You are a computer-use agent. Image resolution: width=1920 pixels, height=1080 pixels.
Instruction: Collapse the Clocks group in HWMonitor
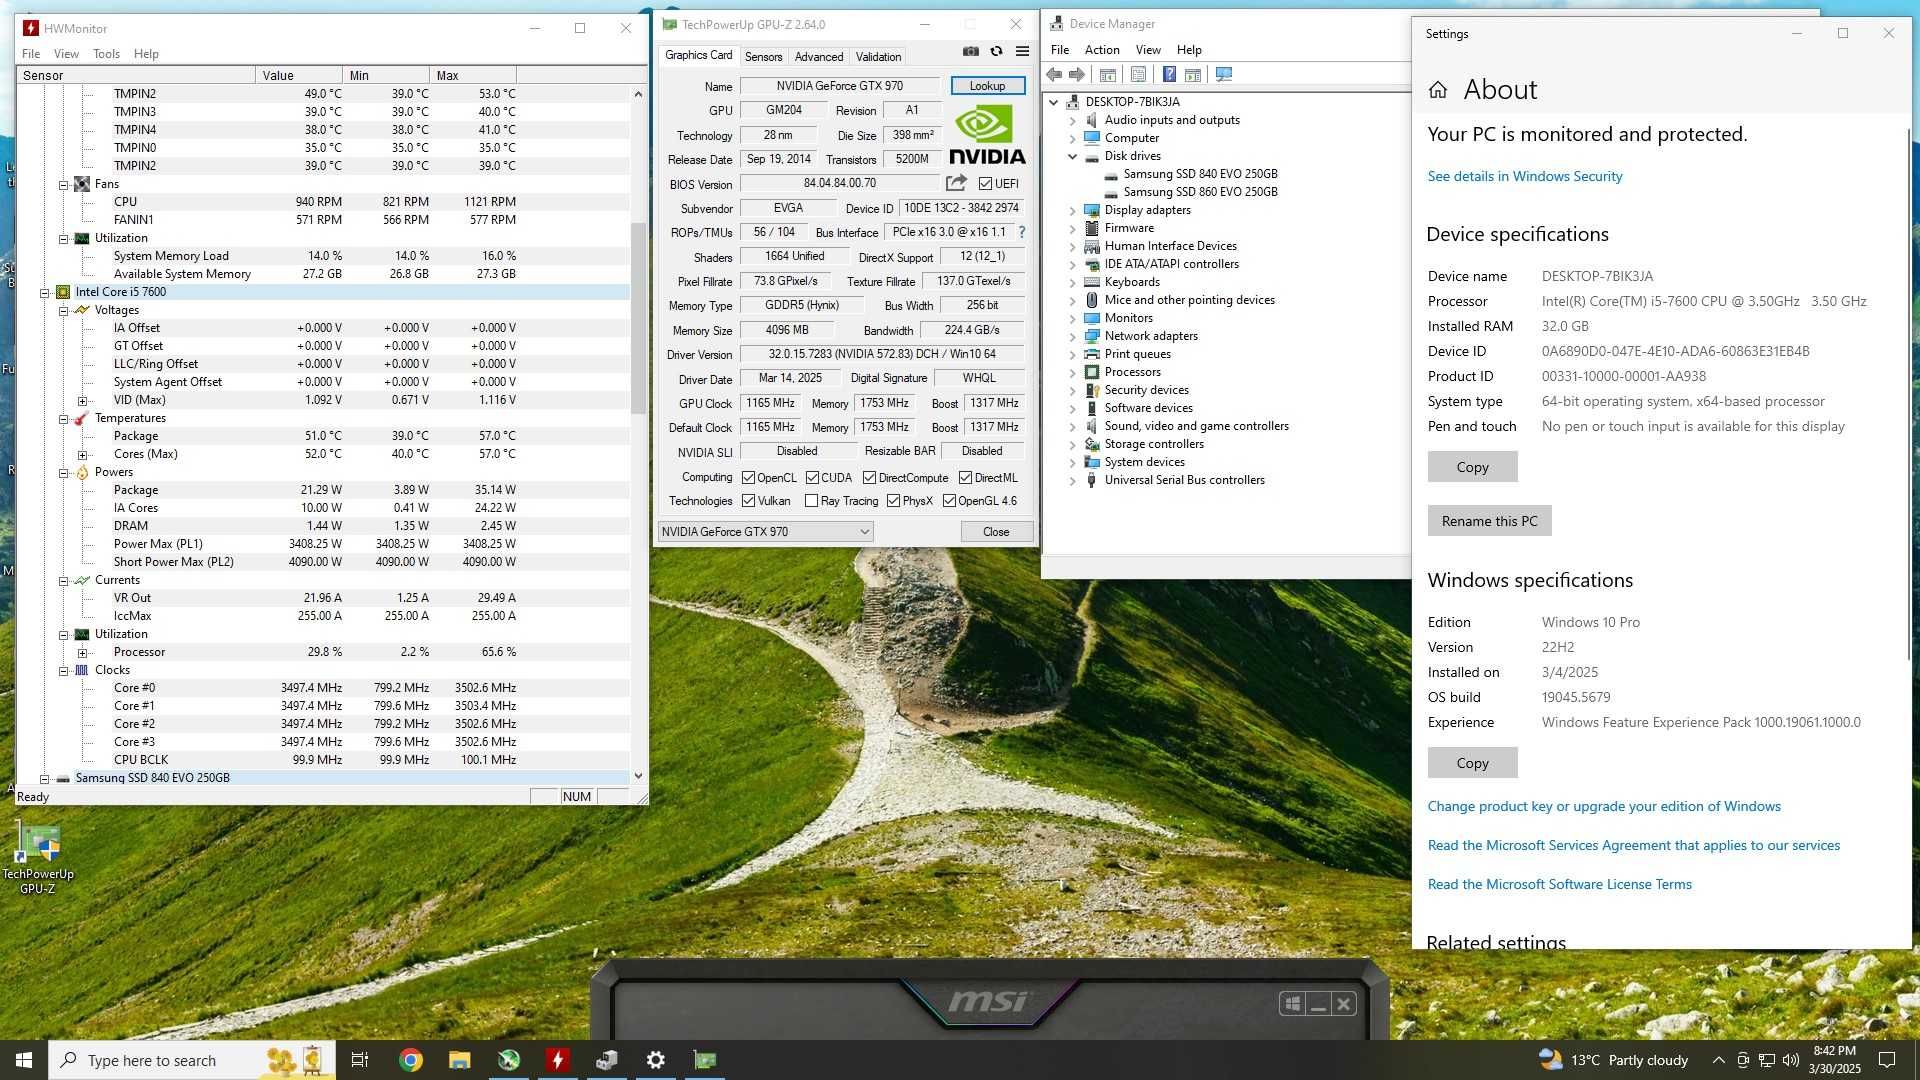tap(63, 671)
